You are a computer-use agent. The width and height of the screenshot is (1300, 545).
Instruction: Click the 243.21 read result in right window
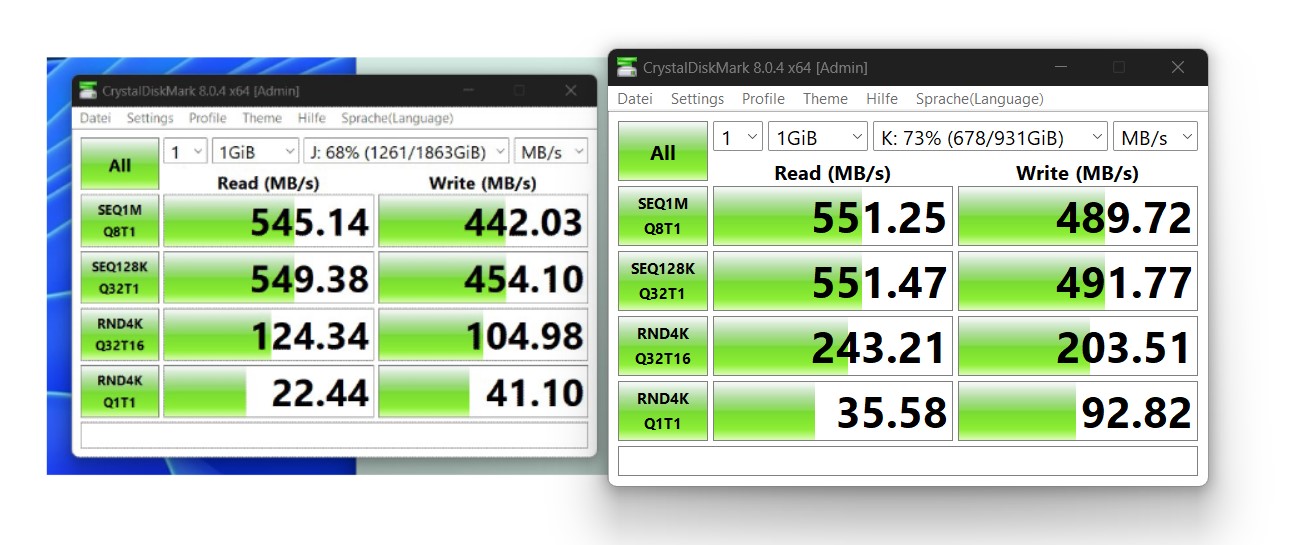(833, 346)
